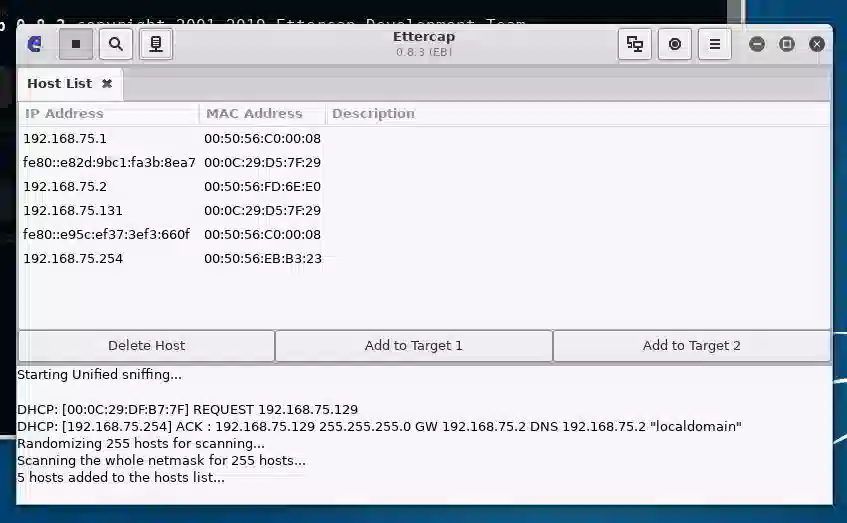Click the DHCP REQUEST 192.168.75.129 log line
Image resolution: width=847 pixels, height=523 pixels.
click(x=187, y=410)
